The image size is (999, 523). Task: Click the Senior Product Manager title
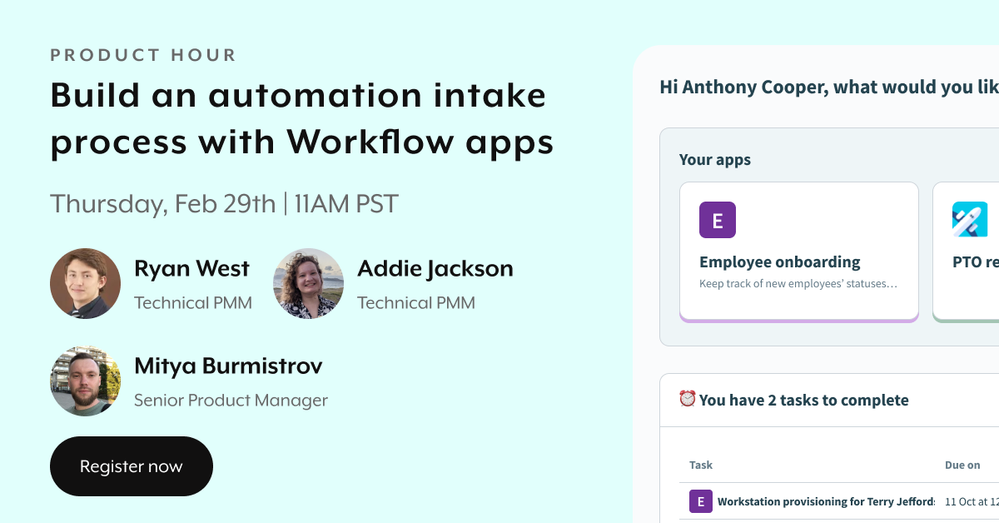(231, 400)
